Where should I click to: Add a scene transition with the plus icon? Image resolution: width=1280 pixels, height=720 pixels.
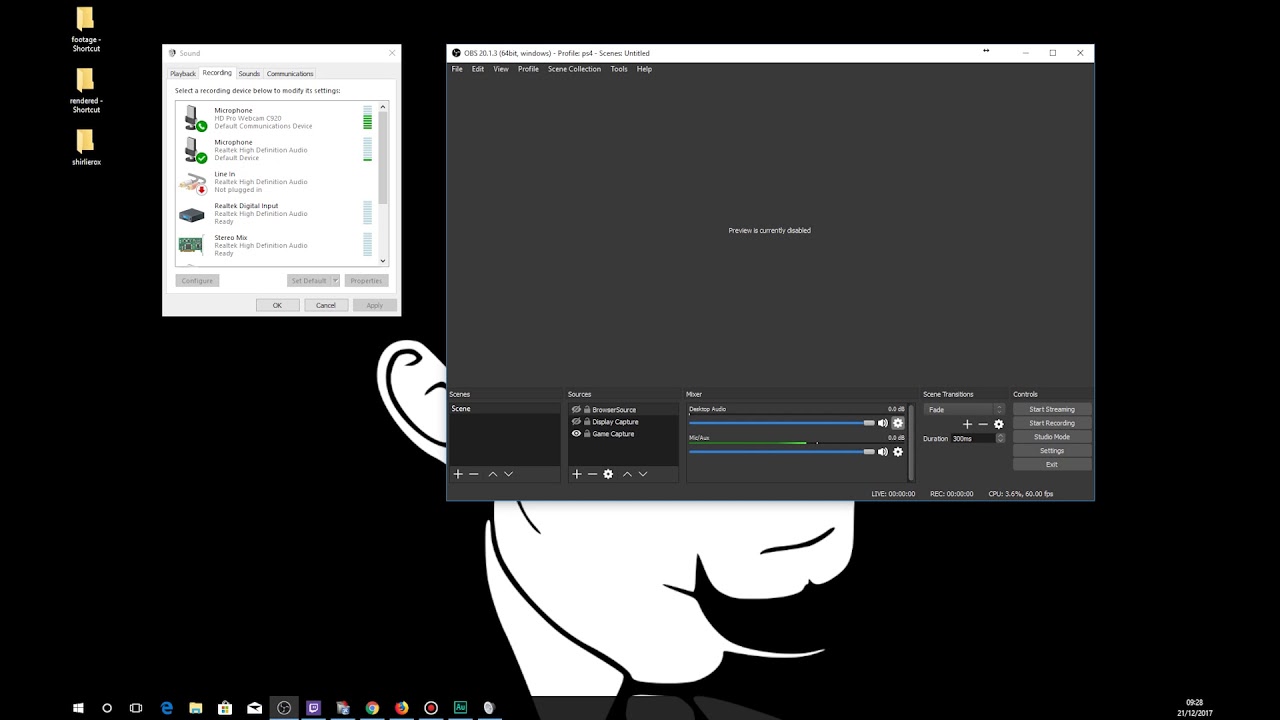coord(967,424)
